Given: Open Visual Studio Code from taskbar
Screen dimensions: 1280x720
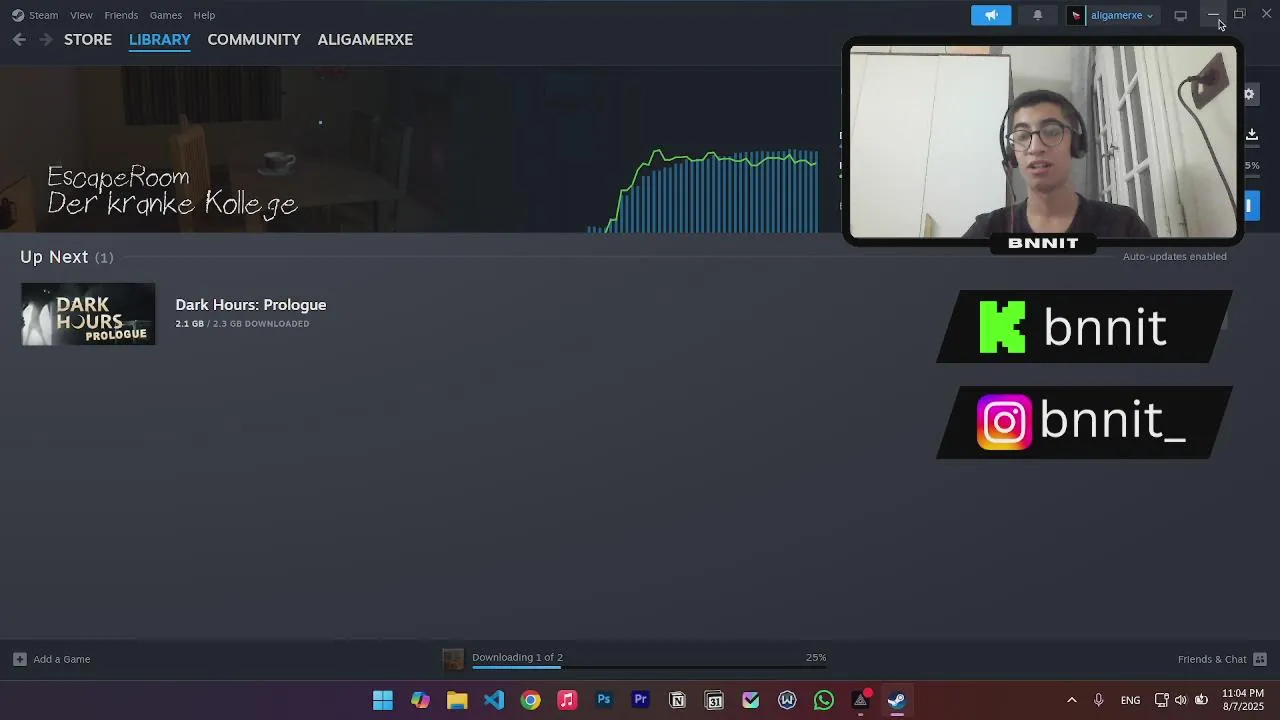Looking at the screenshot, I should point(494,700).
